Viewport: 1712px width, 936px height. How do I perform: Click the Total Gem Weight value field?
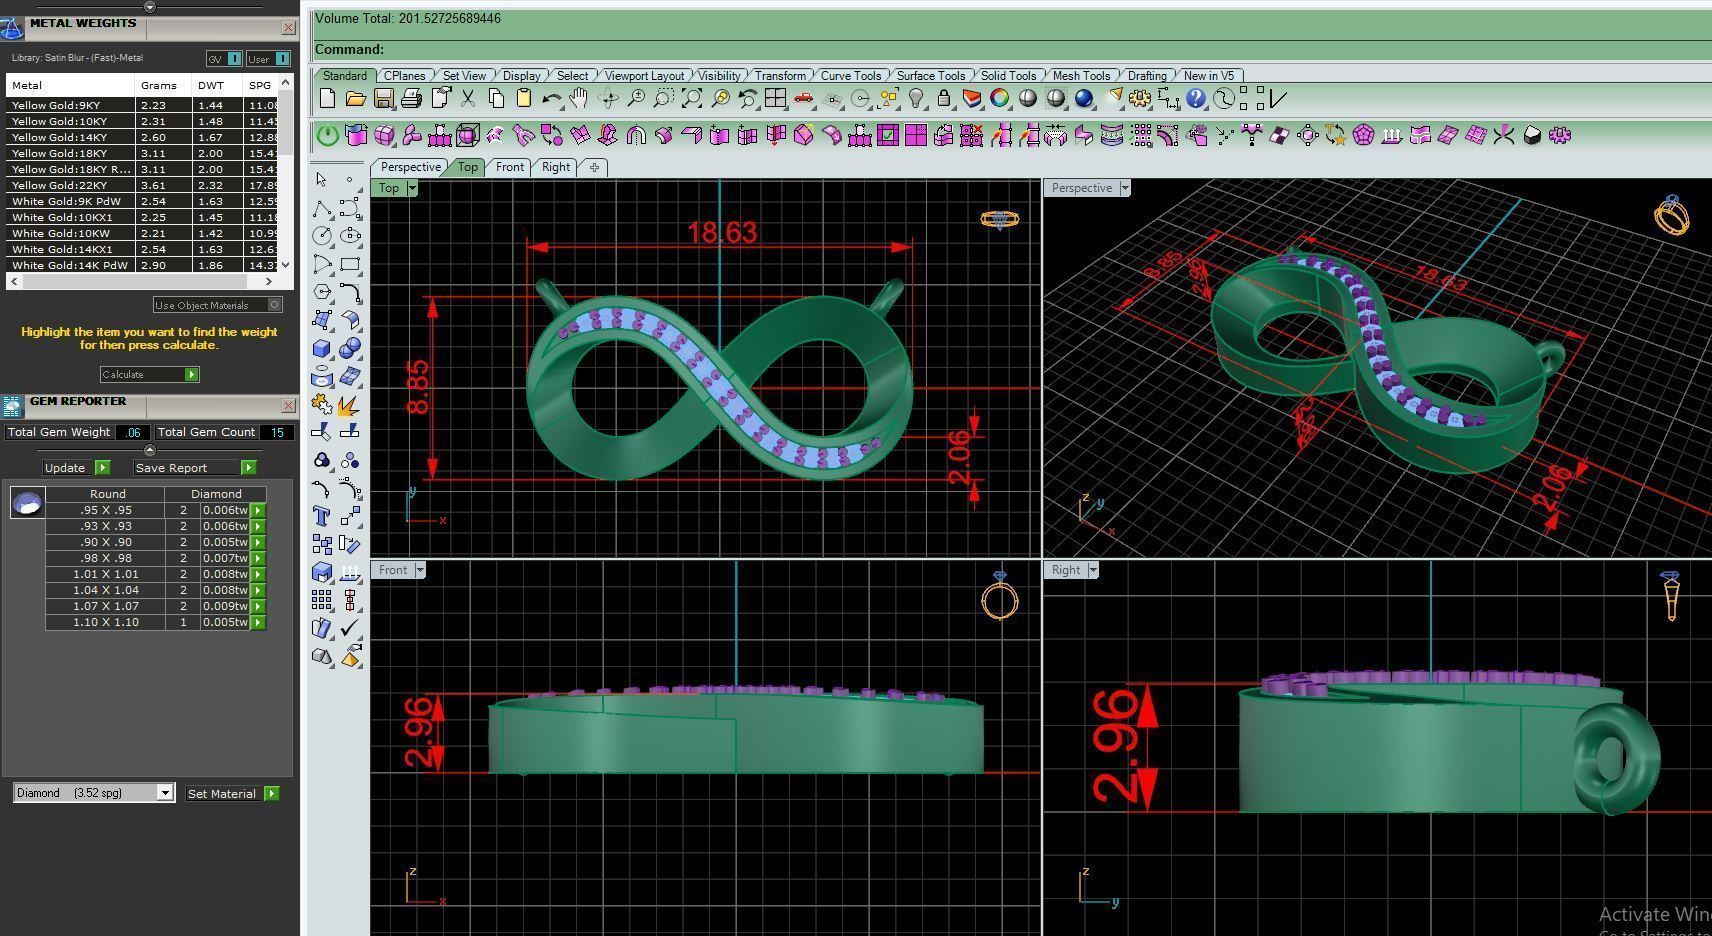pyautogui.click(x=133, y=432)
